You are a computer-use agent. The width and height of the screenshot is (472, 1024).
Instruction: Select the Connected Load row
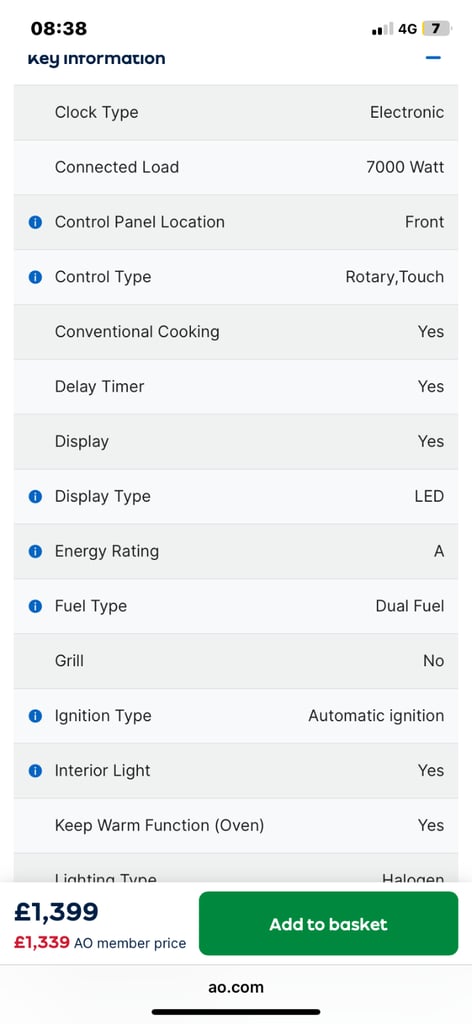click(236, 167)
